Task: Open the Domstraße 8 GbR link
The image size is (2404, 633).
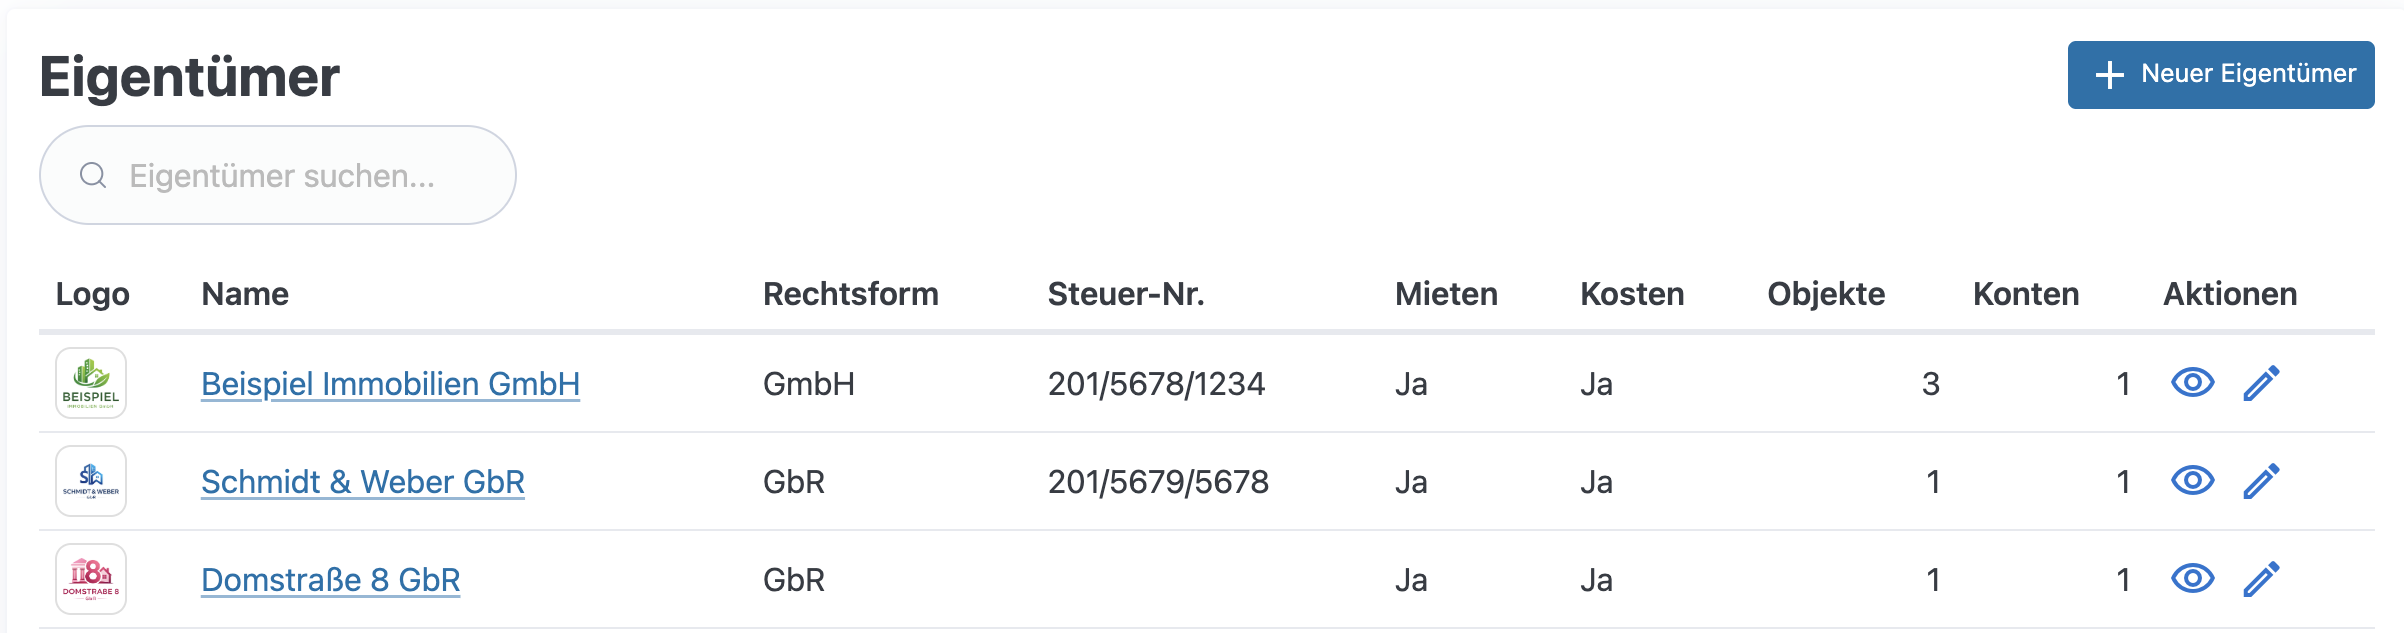Action: pyautogui.click(x=331, y=578)
